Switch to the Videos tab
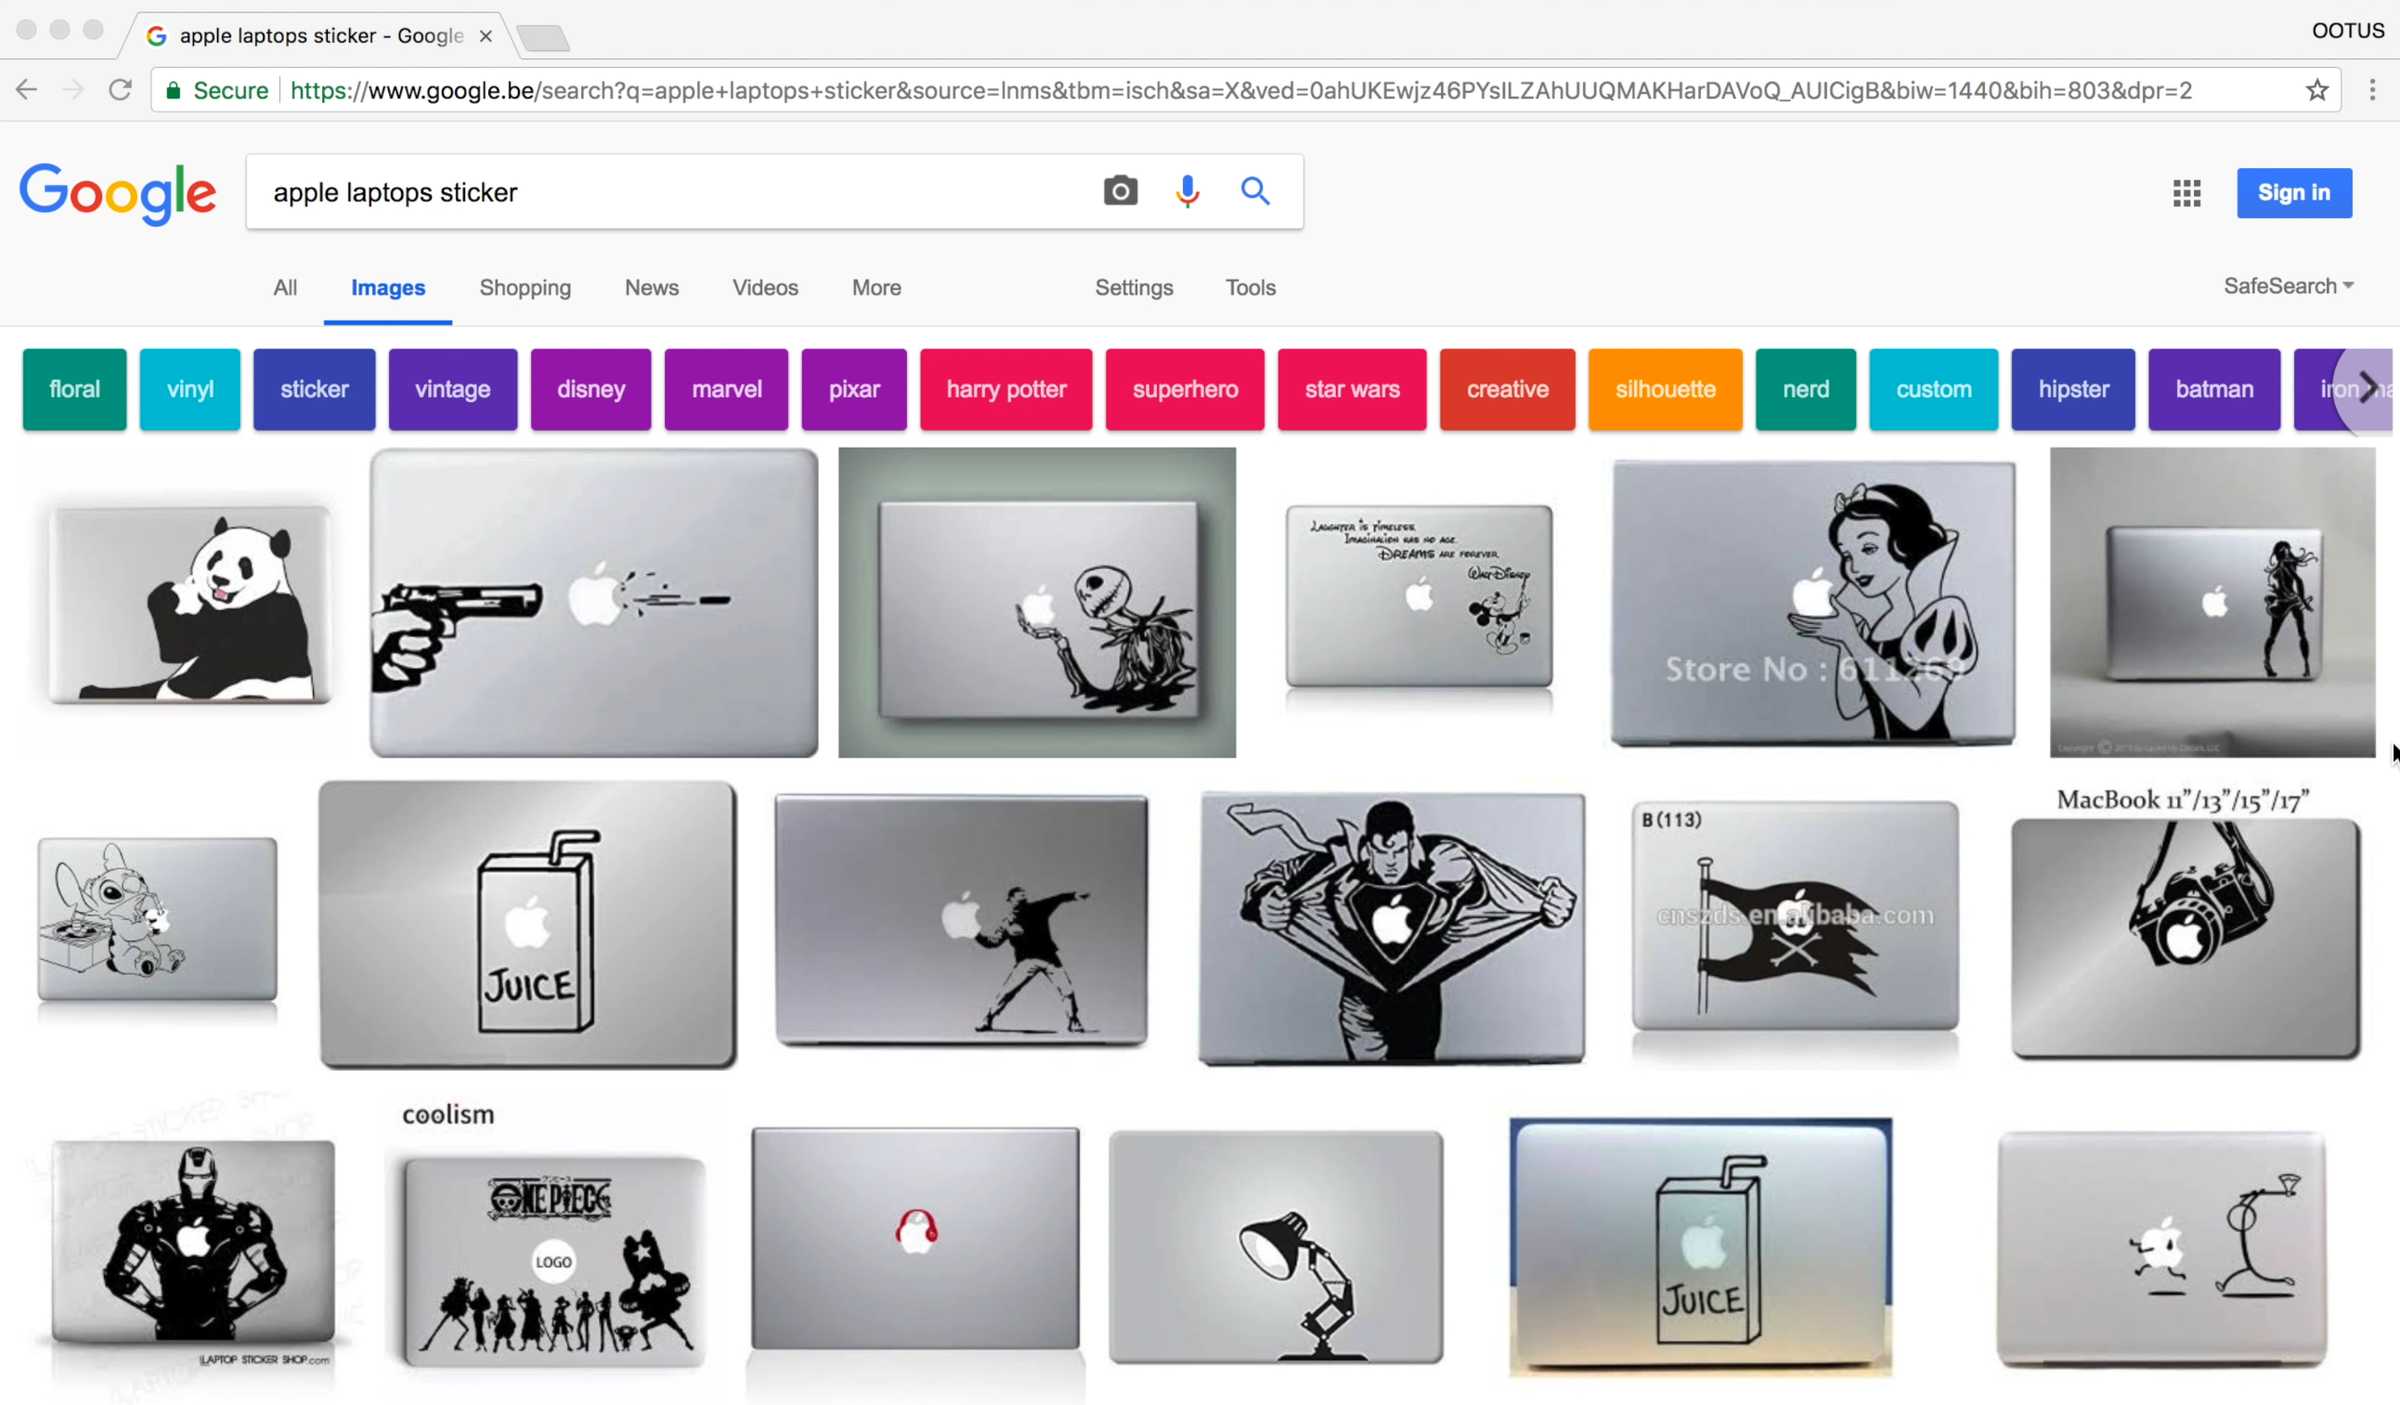 [765, 288]
